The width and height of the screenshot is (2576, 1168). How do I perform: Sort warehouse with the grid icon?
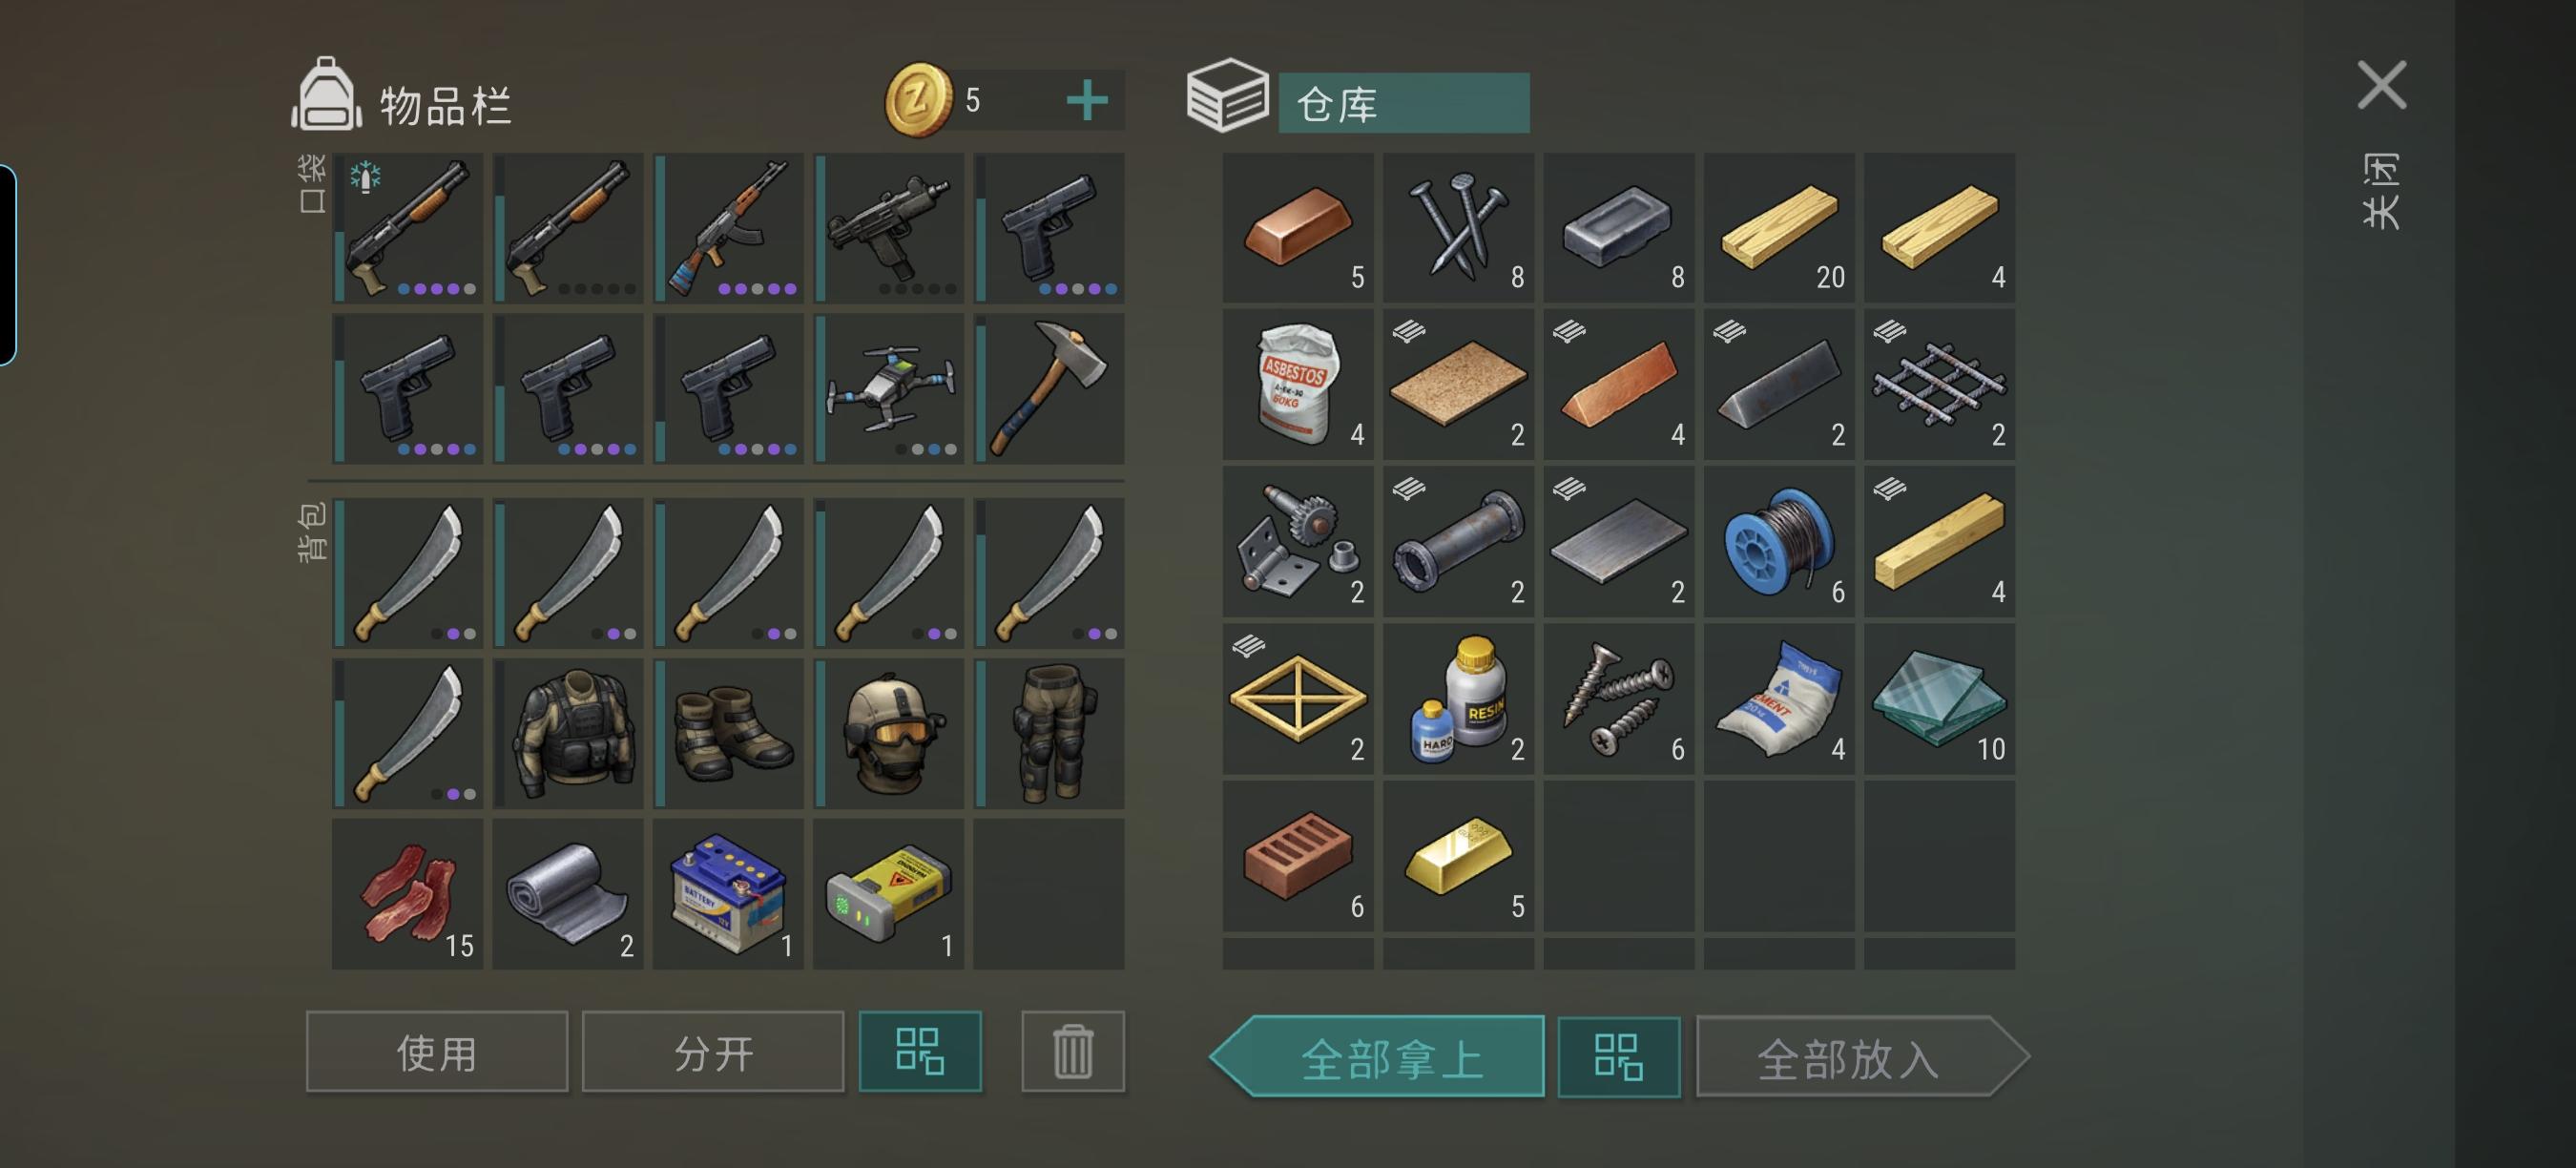click(1619, 1057)
